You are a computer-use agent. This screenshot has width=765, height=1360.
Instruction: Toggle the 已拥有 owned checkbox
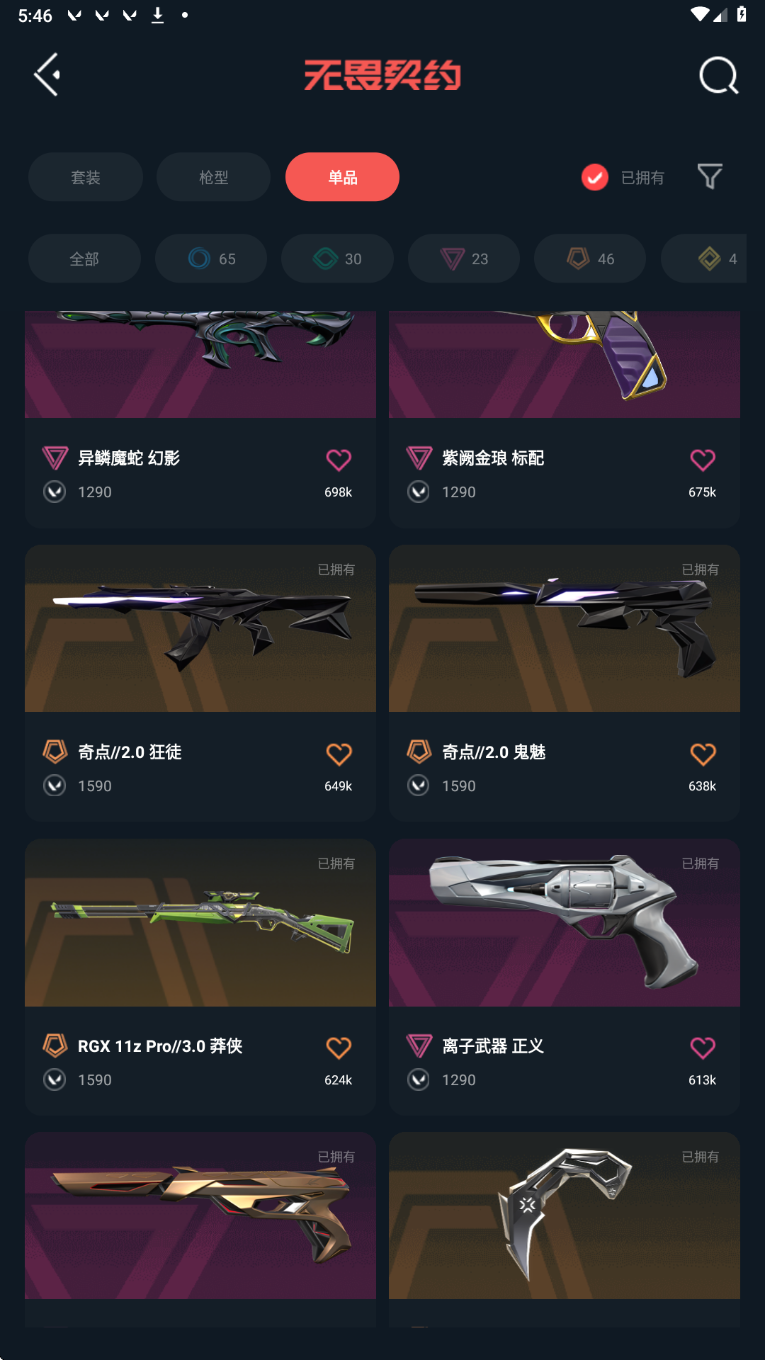coord(595,178)
